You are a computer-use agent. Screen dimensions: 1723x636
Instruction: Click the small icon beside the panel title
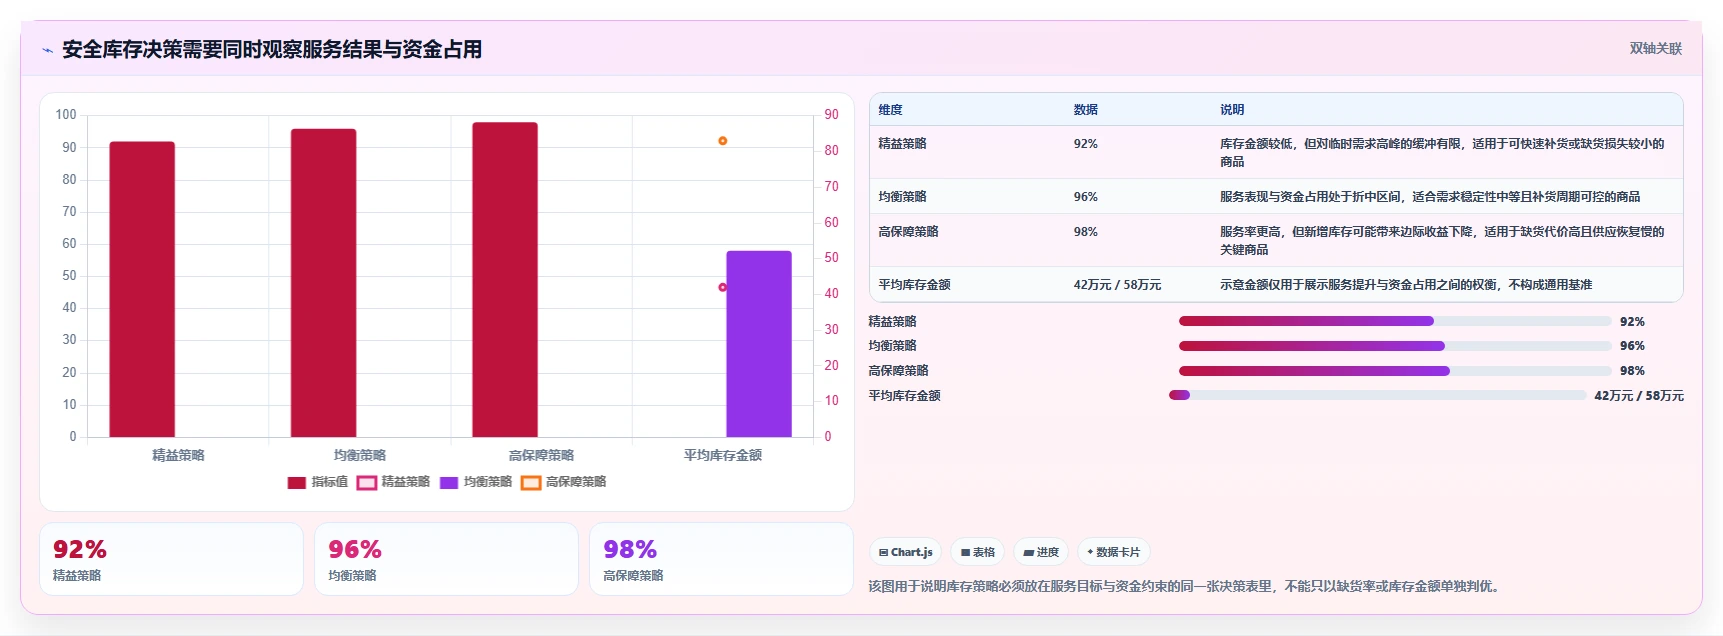click(x=47, y=50)
